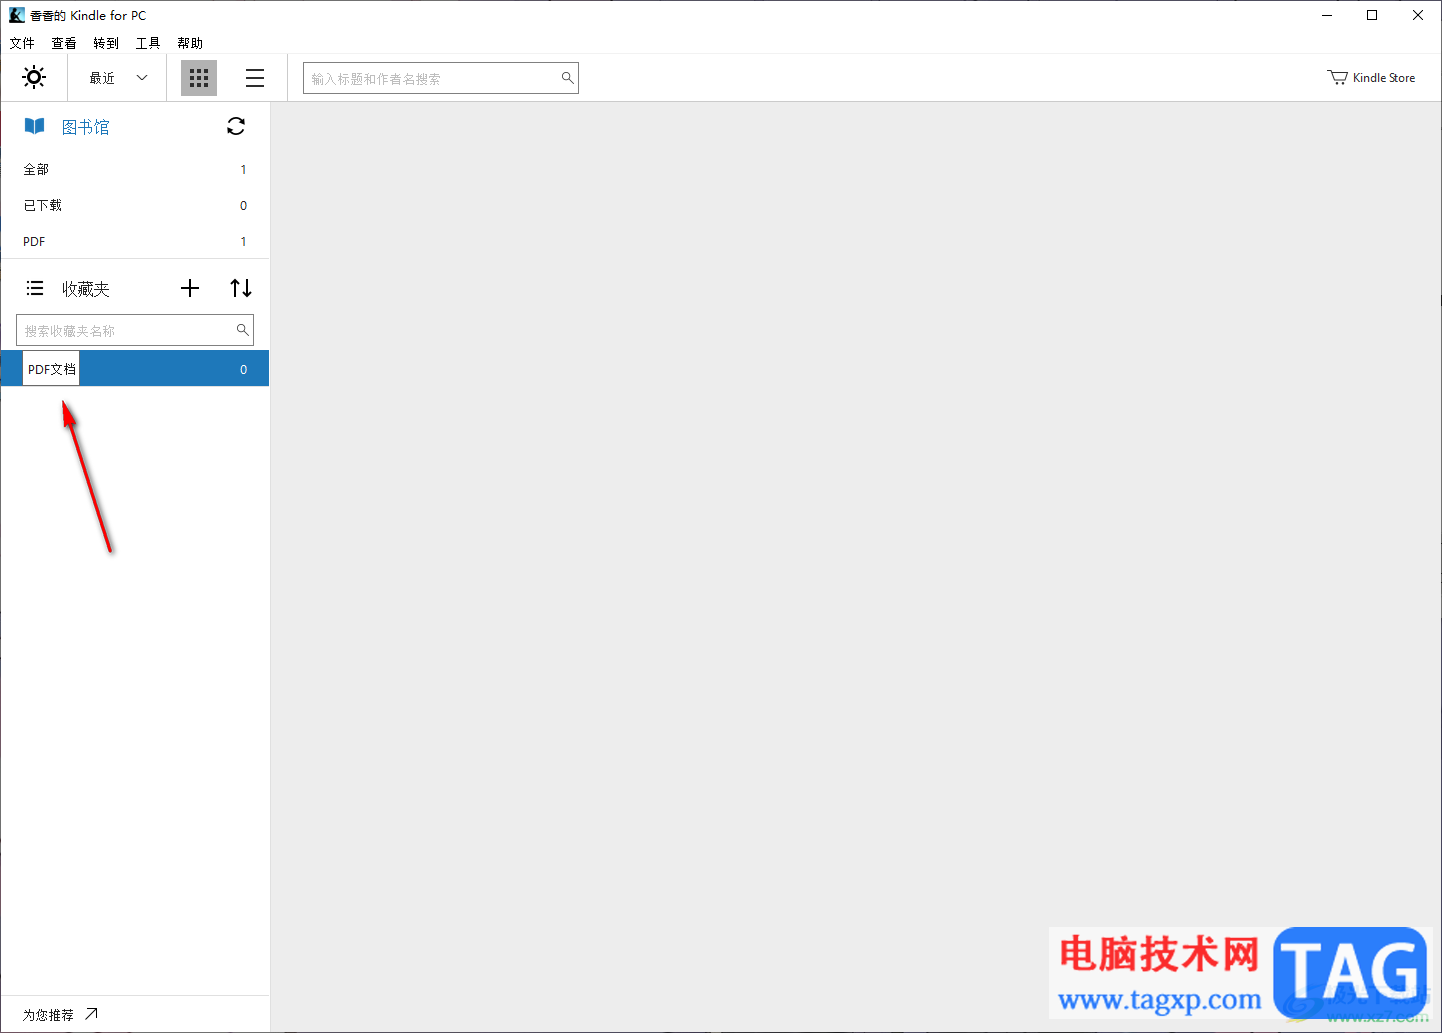Image resolution: width=1442 pixels, height=1033 pixels.
Task: Select the 全部 library filter
Action: coord(135,169)
